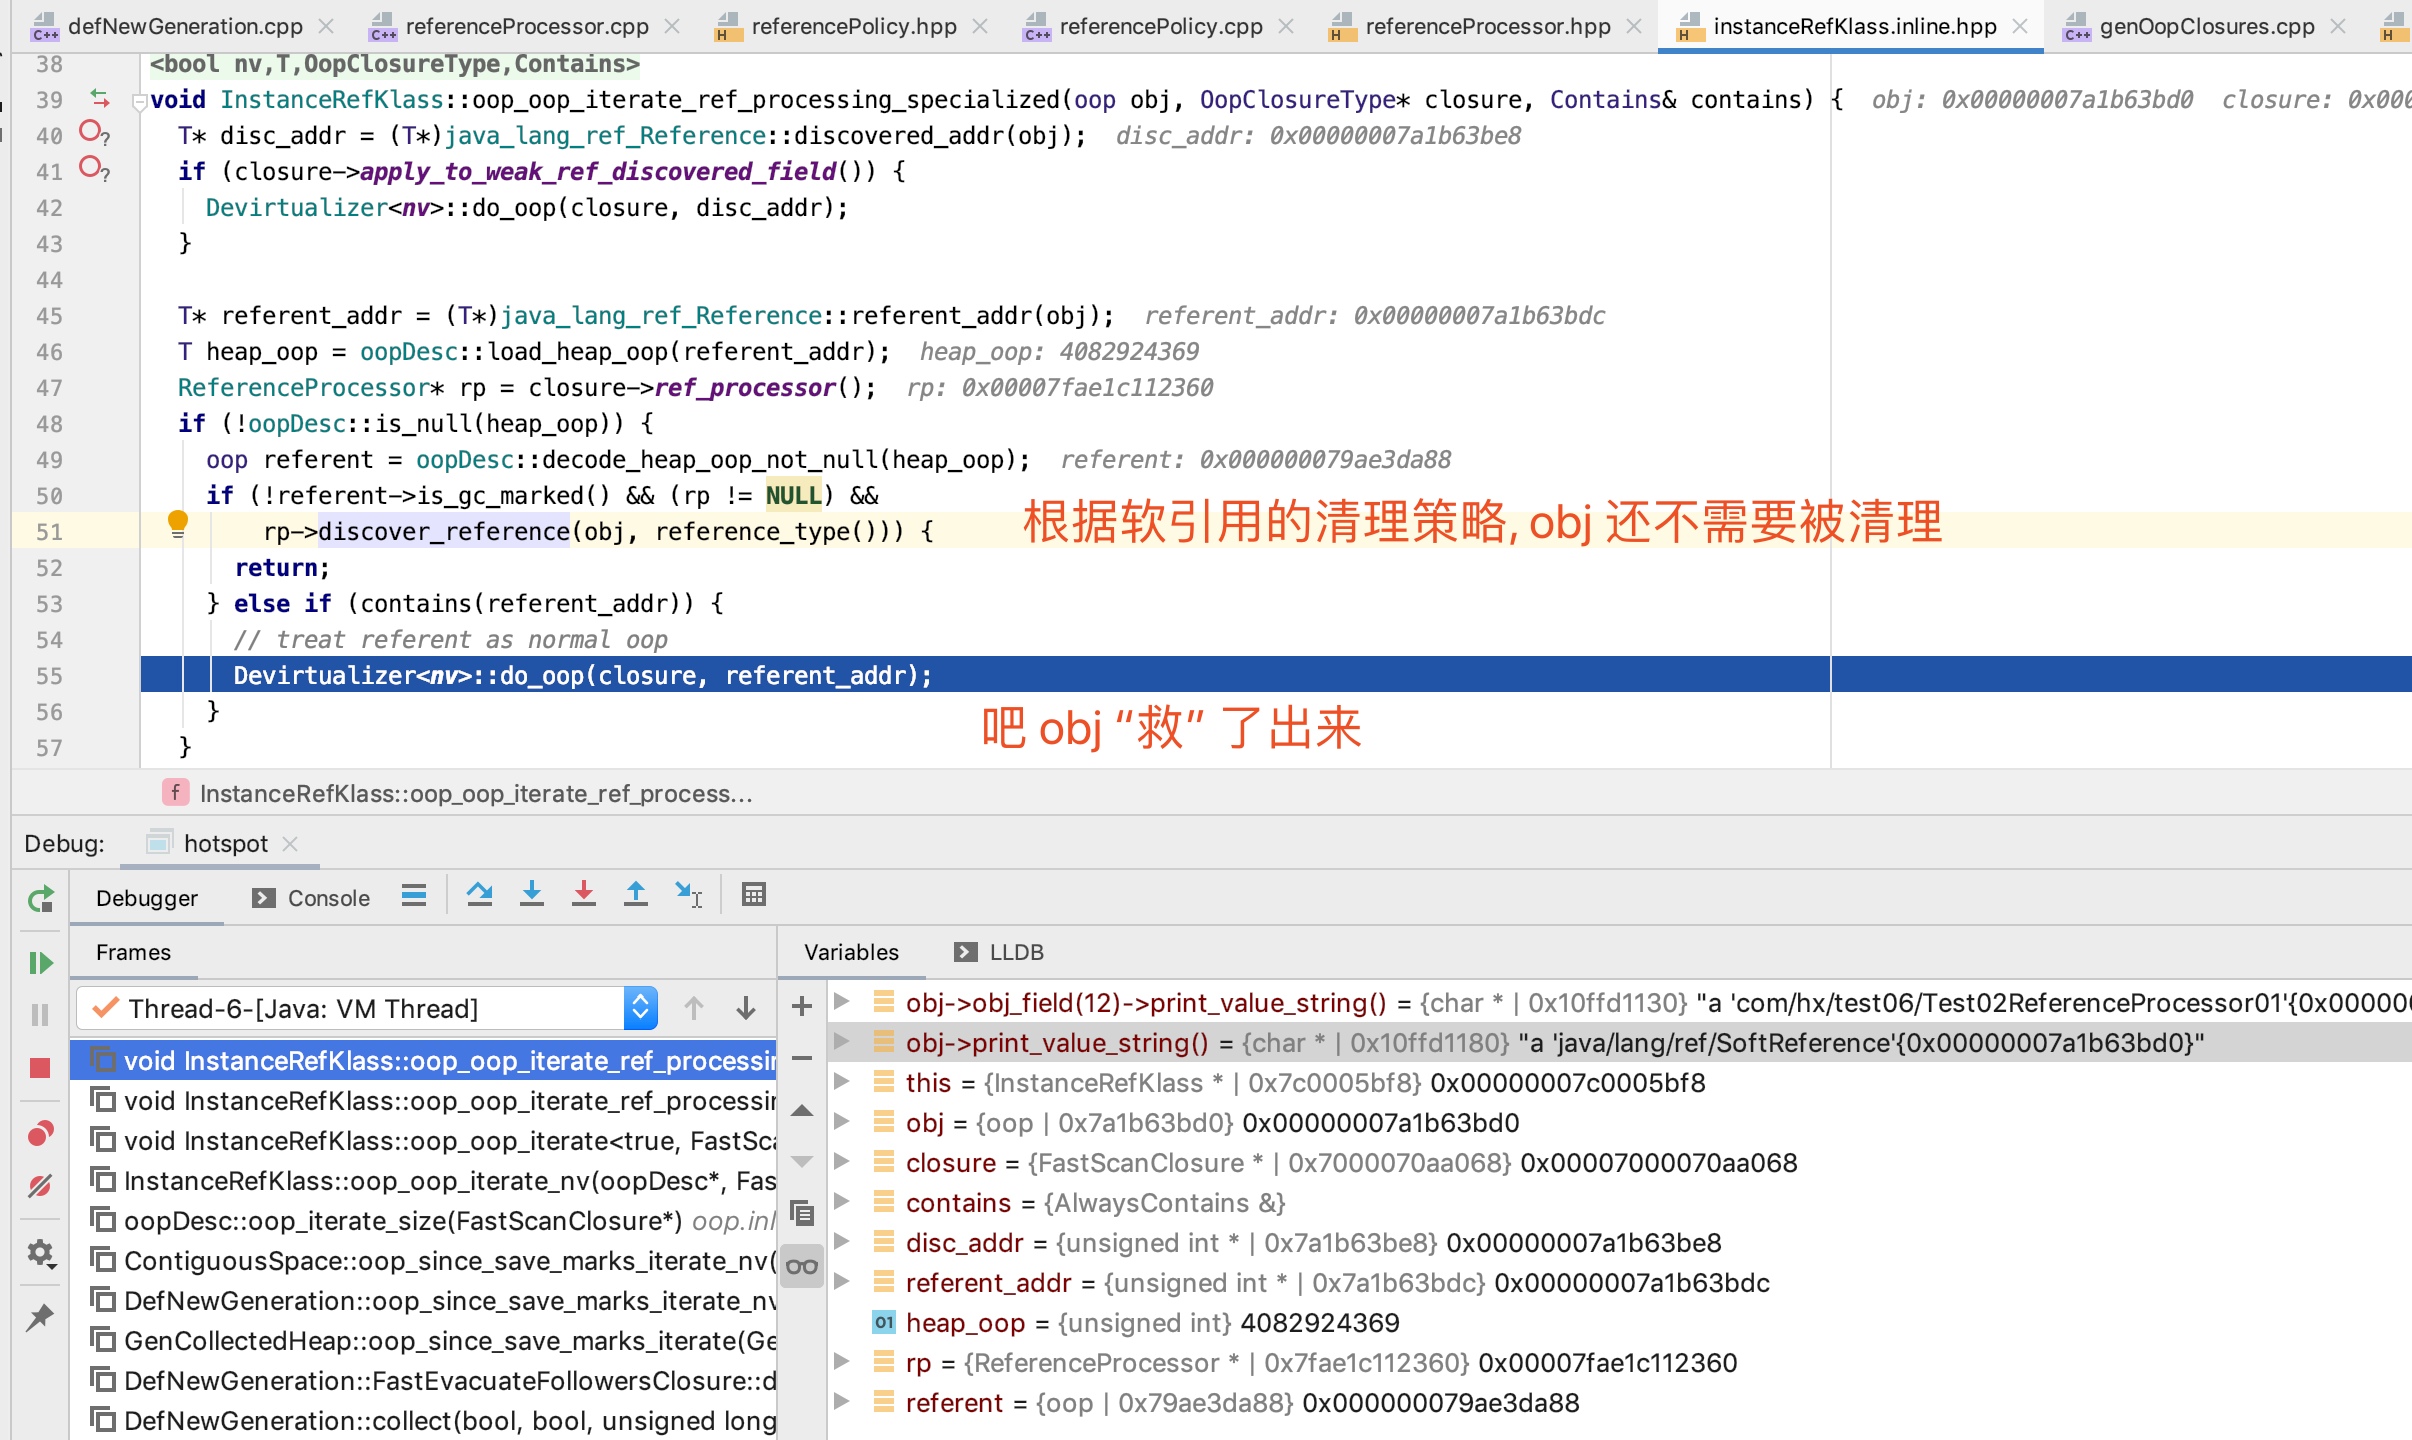Click the Resume Program icon in the debug sidebar
2412x1440 pixels.
click(40, 963)
